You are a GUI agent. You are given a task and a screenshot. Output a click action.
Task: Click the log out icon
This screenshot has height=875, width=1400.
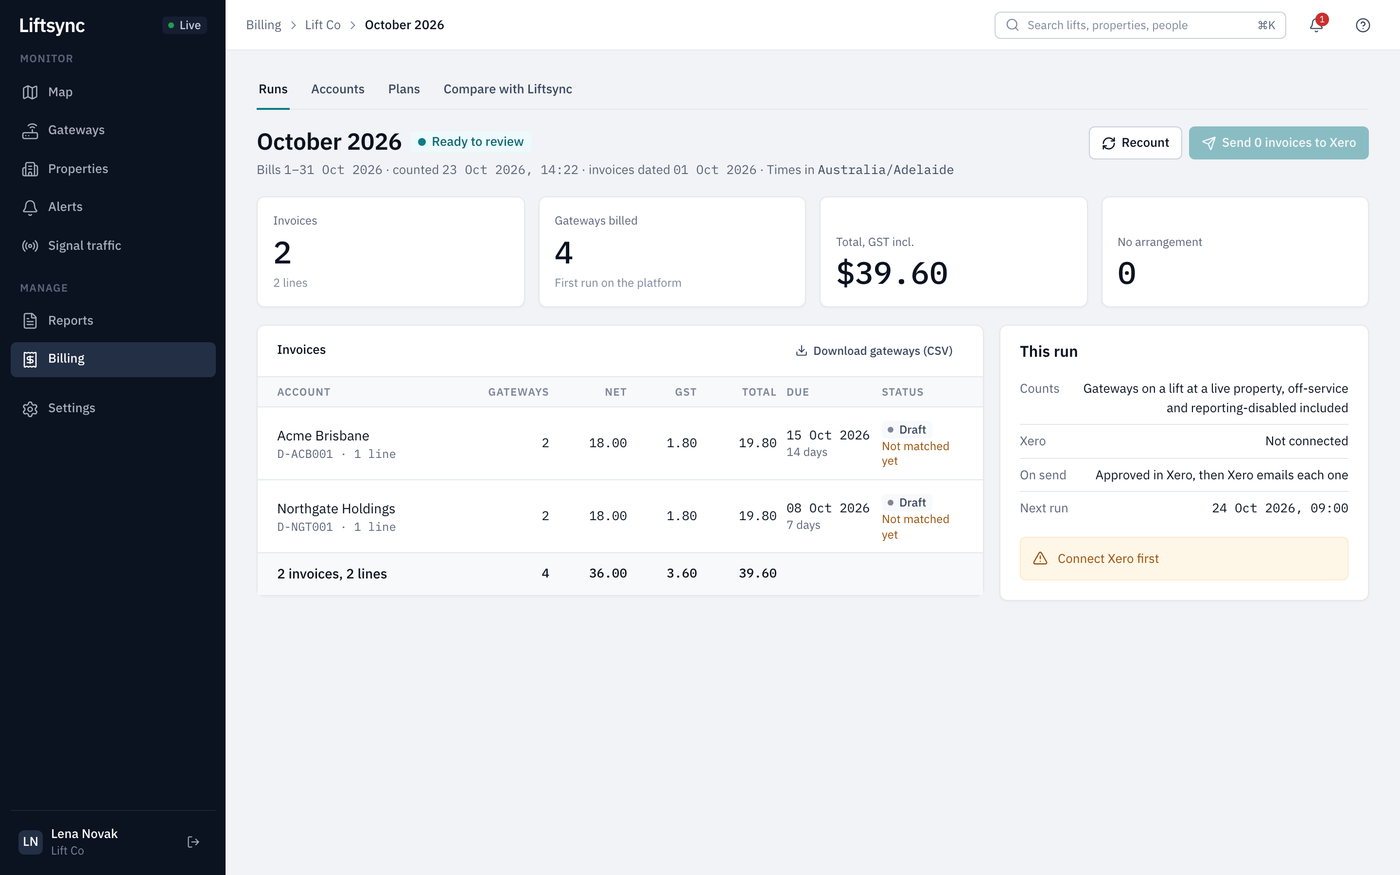194,842
